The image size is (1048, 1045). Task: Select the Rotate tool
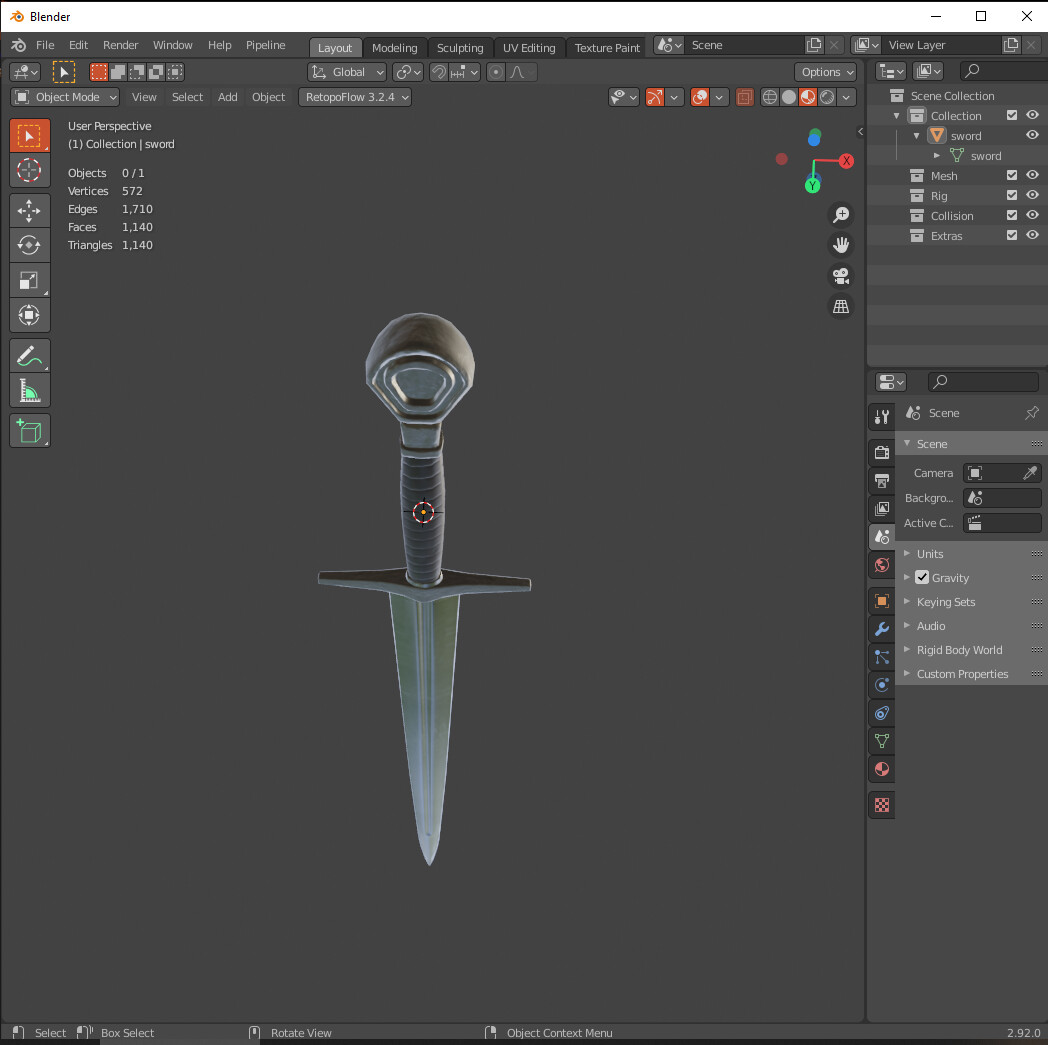[30, 245]
